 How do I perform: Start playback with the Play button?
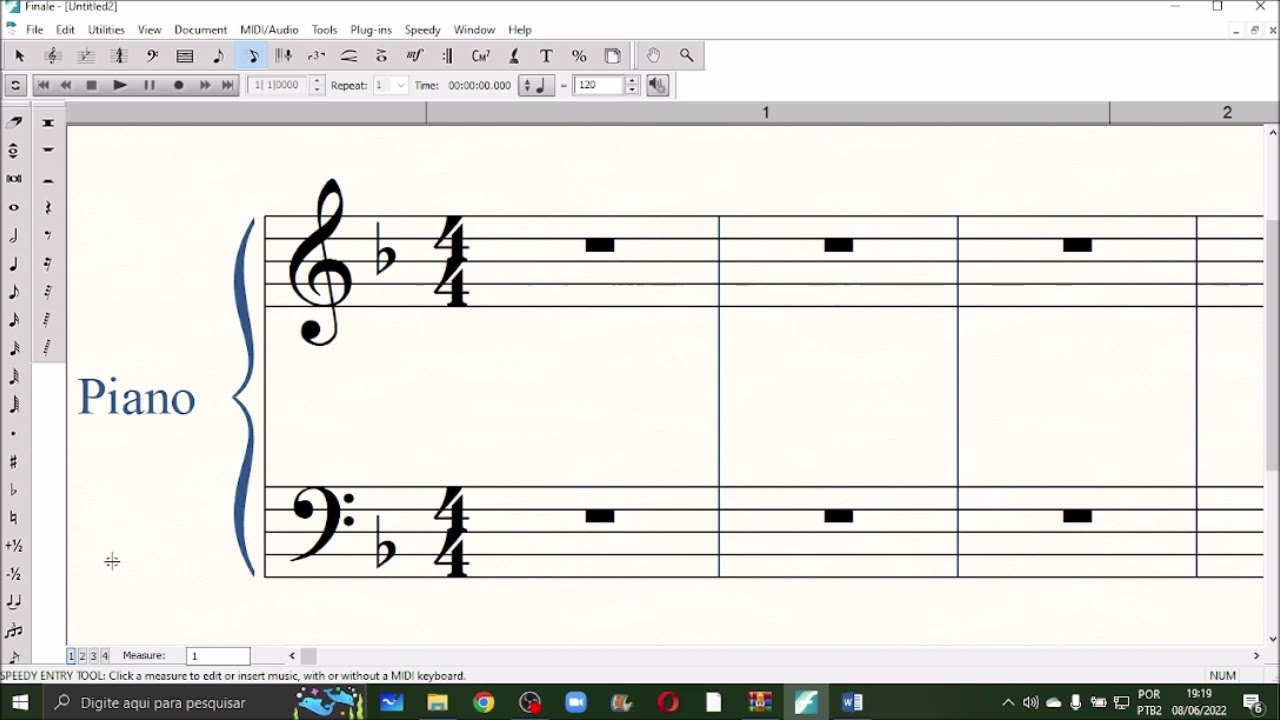pyautogui.click(x=120, y=85)
